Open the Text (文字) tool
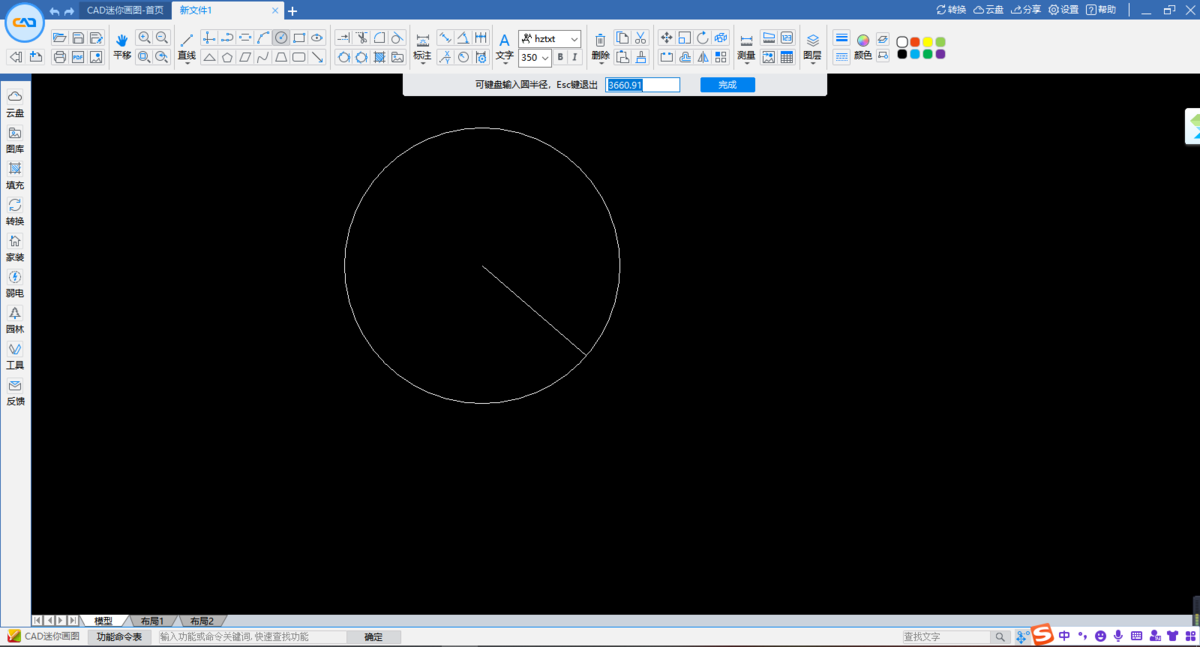1200x647 pixels. (x=504, y=40)
